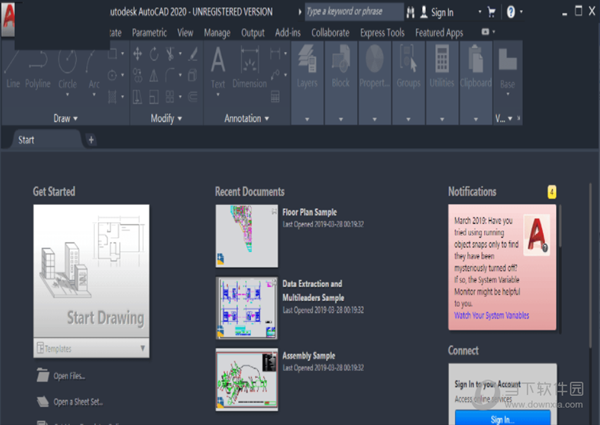This screenshot has height=425, width=600.
Task: Open the Assembly Sample thumbnail
Action: [x=247, y=379]
